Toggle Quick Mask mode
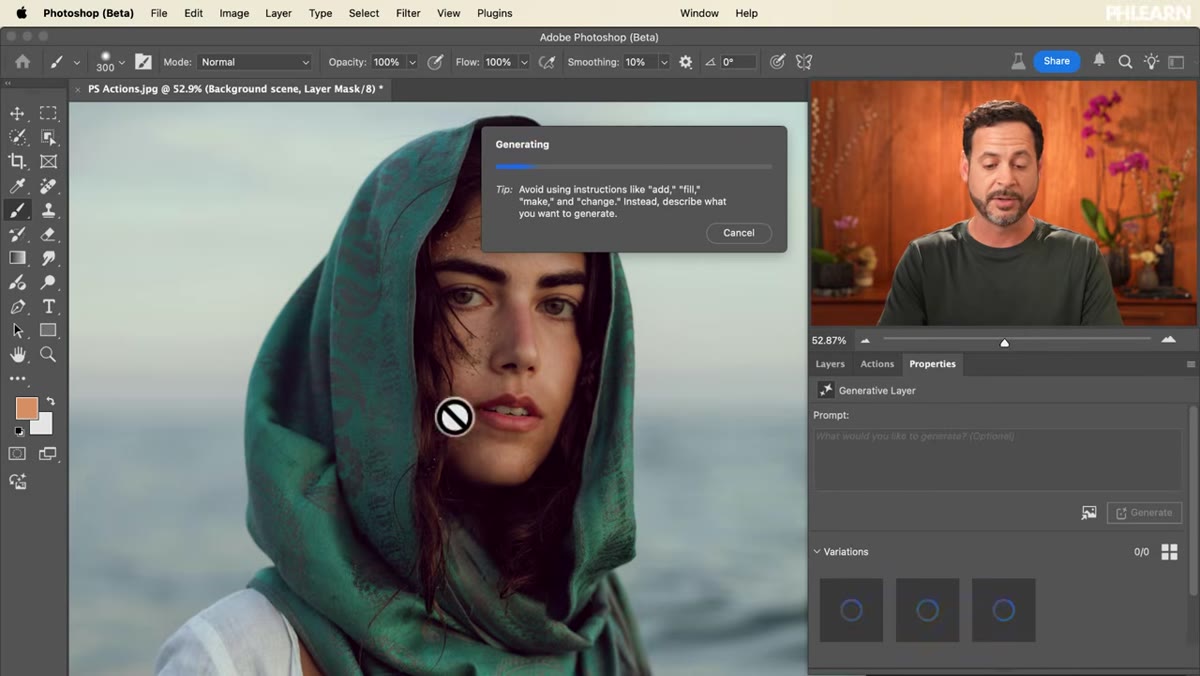 17,454
